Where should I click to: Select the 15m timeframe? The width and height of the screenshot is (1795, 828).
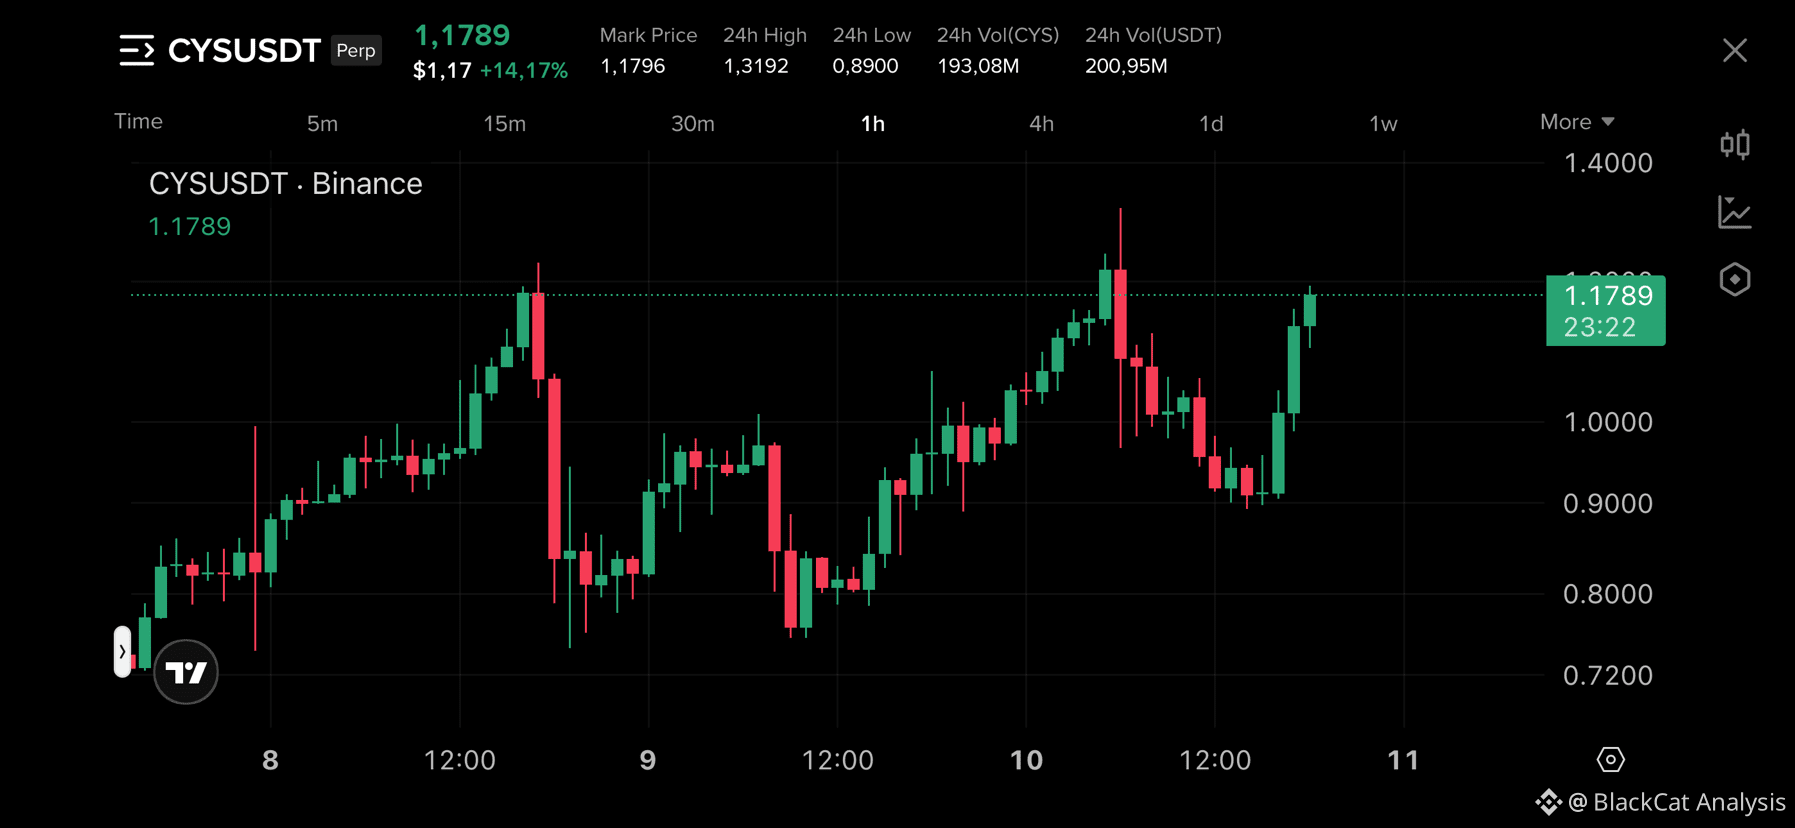pyautogui.click(x=504, y=124)
